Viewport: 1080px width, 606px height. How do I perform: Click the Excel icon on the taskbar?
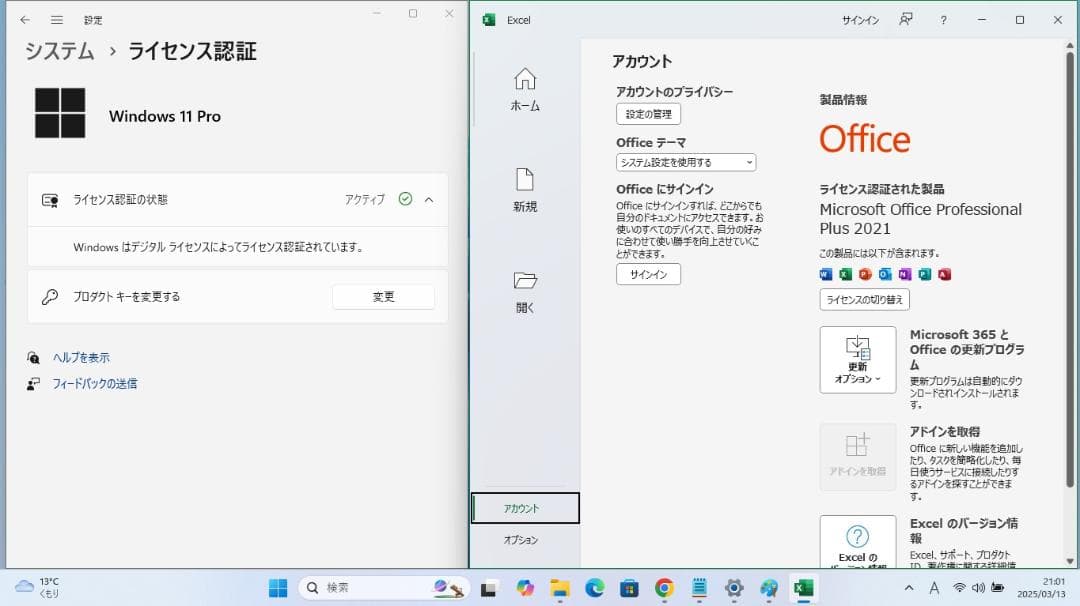pyautogui.click(x=804, y=588)
